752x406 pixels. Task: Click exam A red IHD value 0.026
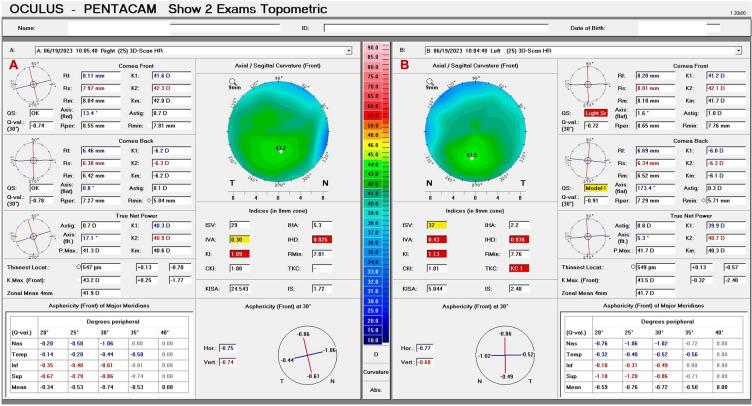pos(322,239)
